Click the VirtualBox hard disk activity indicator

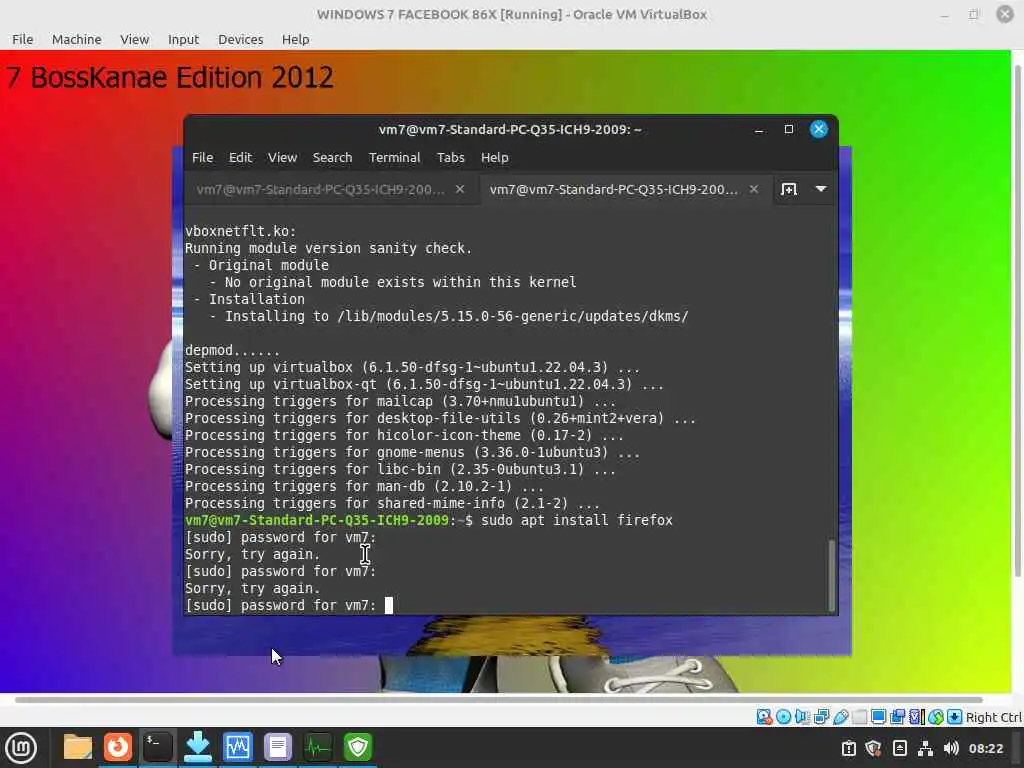(764, 717)
